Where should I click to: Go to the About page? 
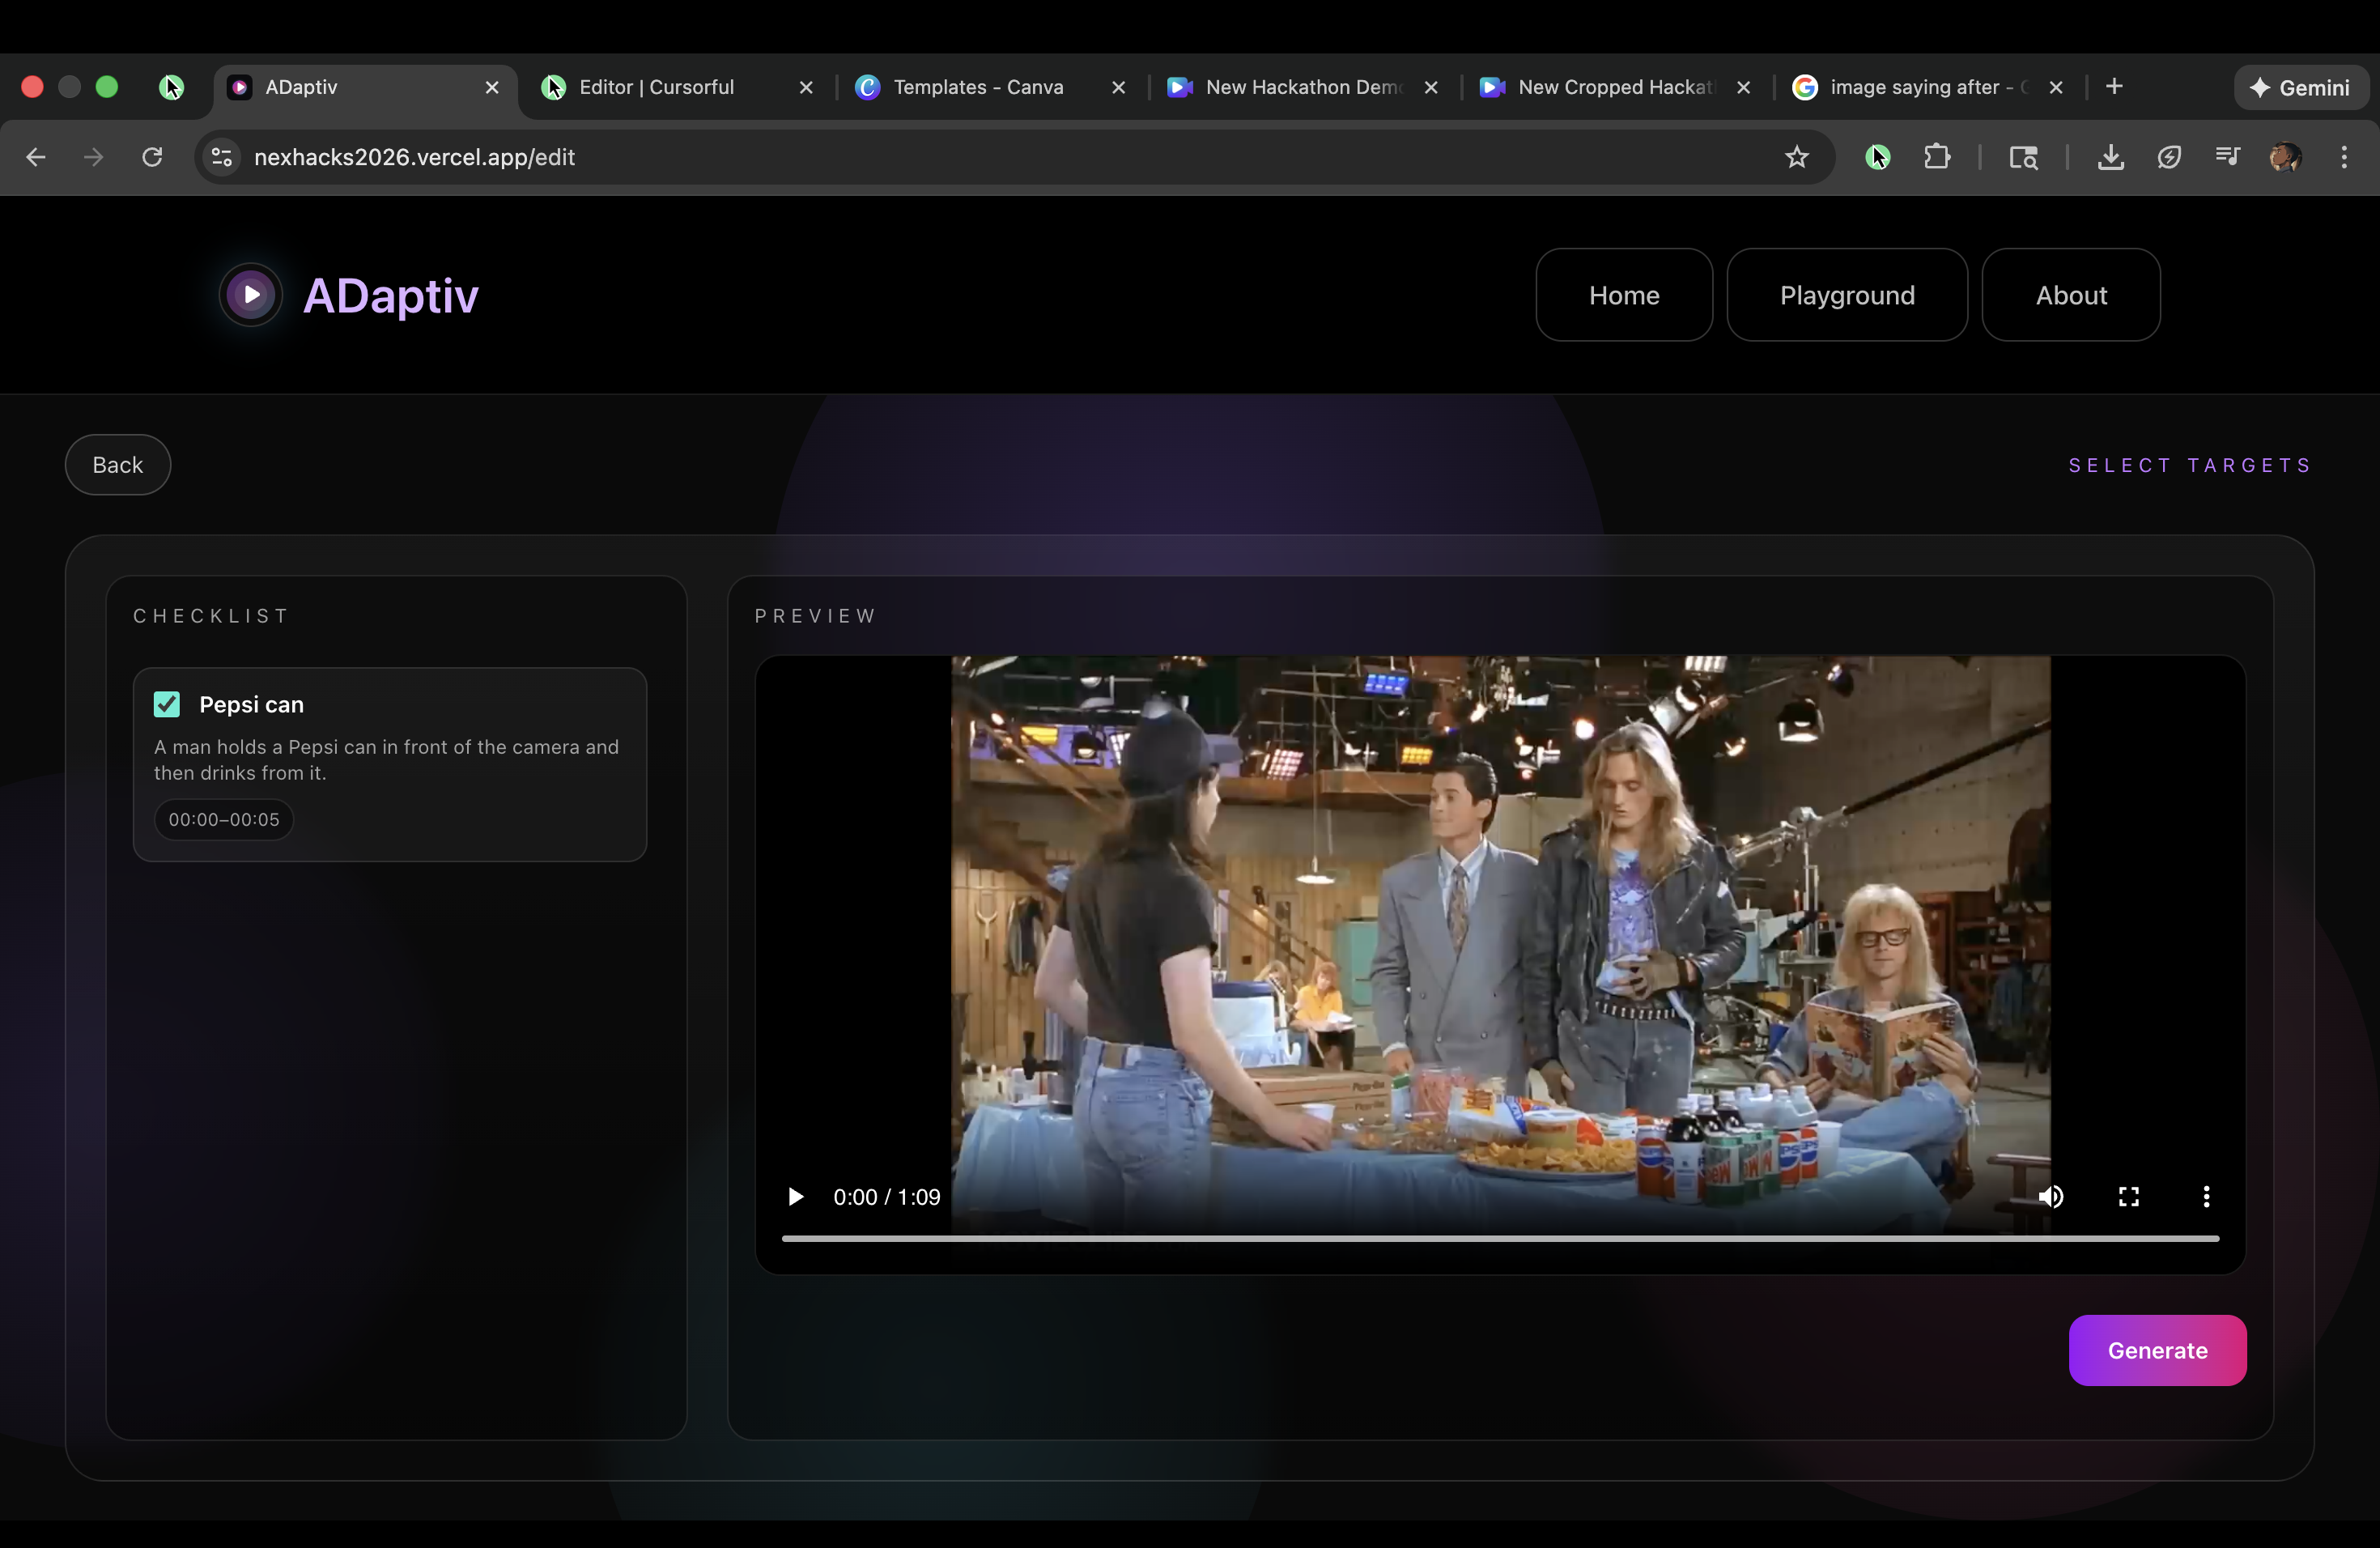coord(2070,295)
